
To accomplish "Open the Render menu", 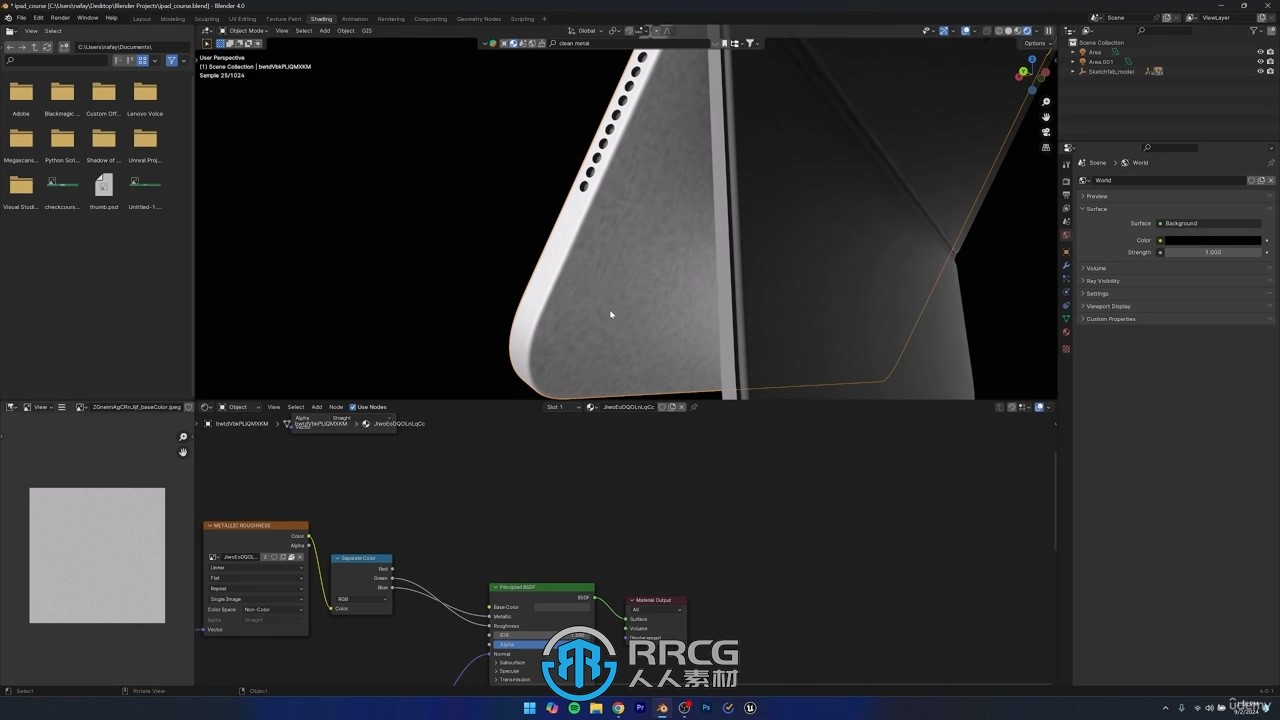I will click(60, 18).
